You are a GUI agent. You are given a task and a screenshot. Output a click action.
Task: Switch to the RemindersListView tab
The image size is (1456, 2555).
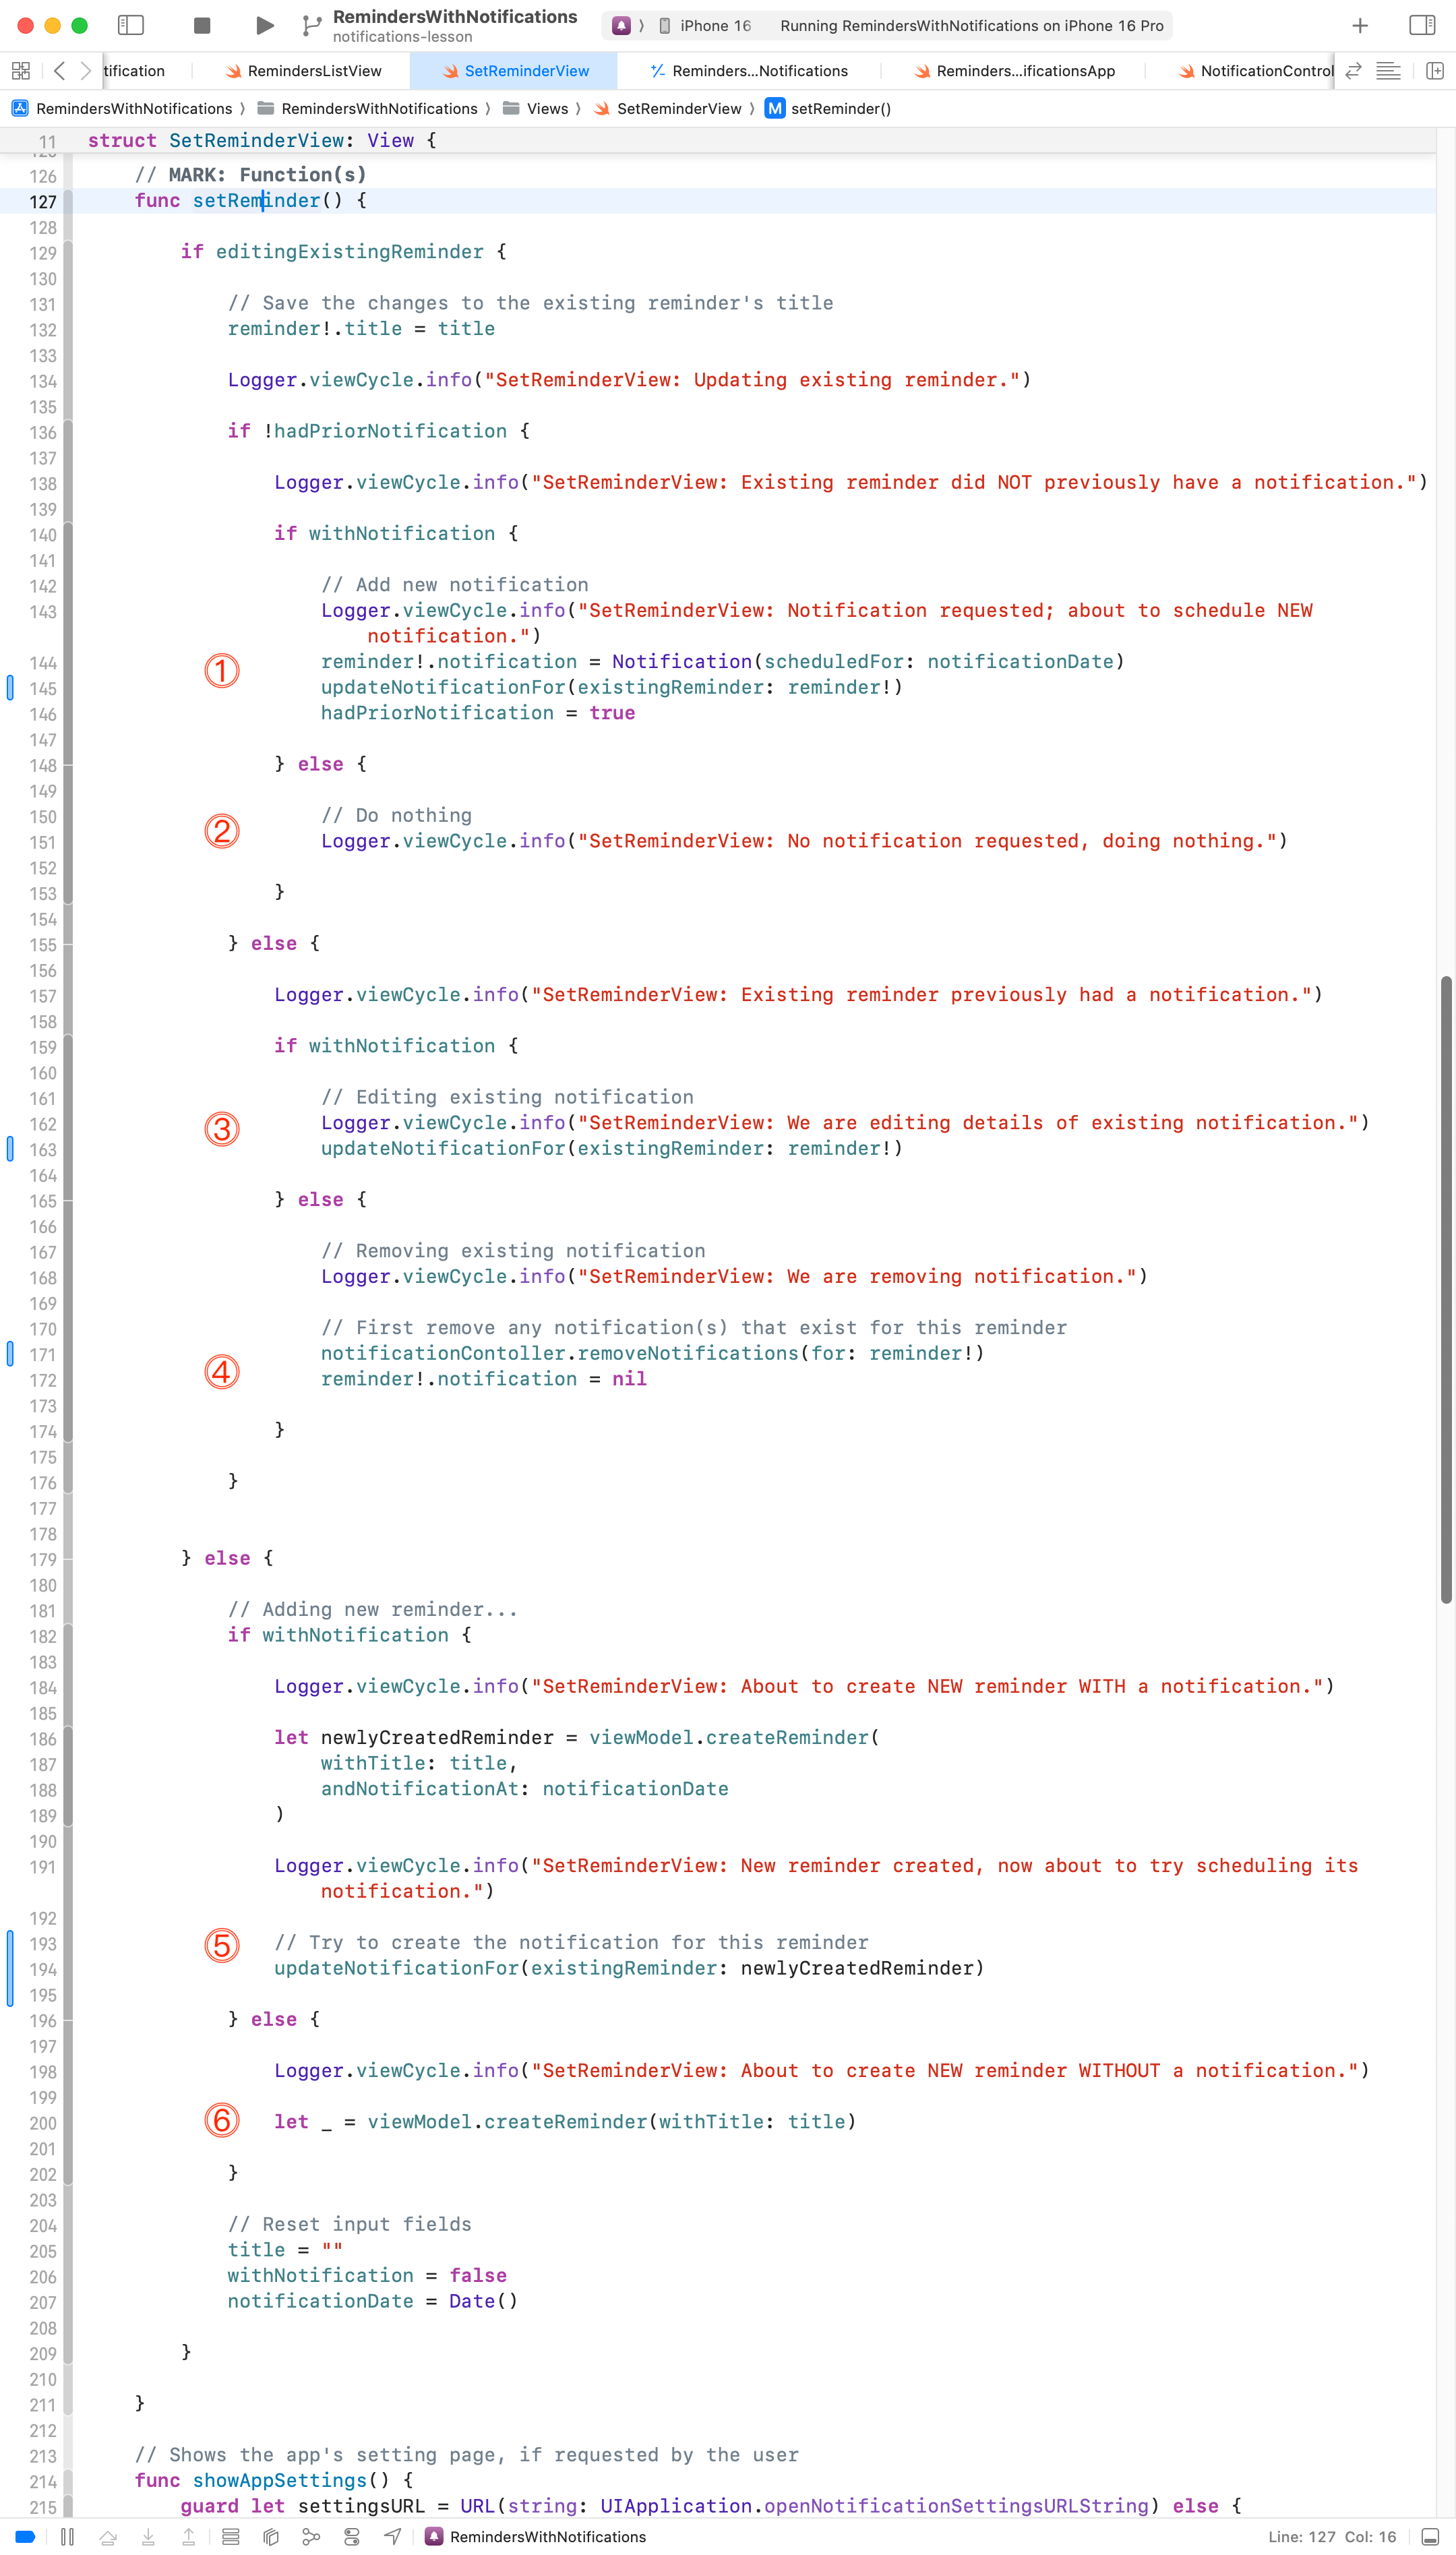pos(314,71)
